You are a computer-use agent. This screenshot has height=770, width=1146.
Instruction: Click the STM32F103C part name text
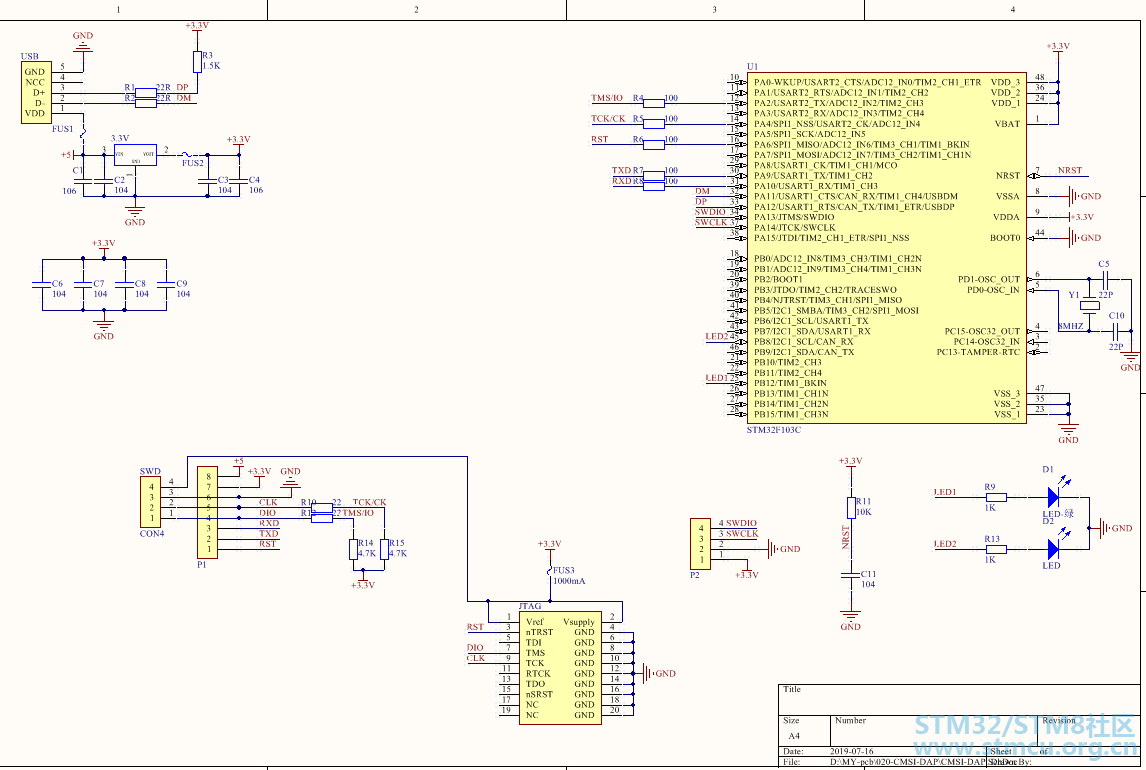(773, 430)
